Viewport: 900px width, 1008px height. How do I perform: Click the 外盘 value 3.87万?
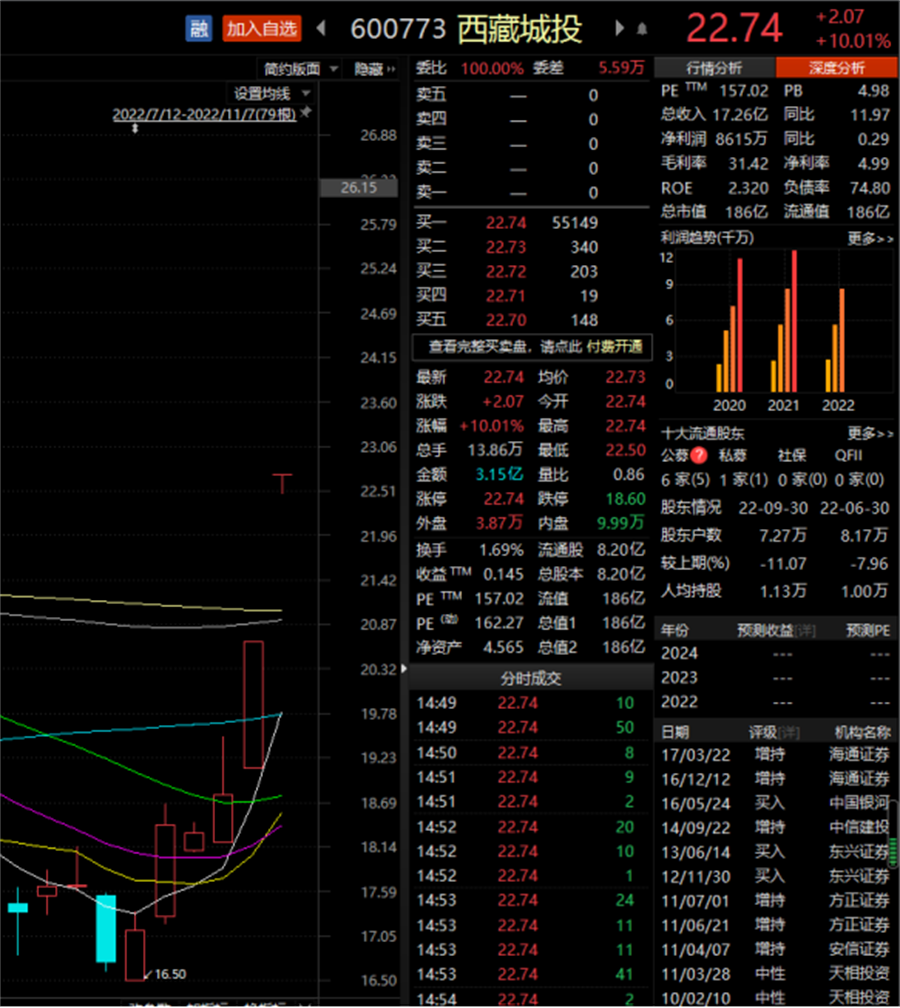tap(500, 523)
